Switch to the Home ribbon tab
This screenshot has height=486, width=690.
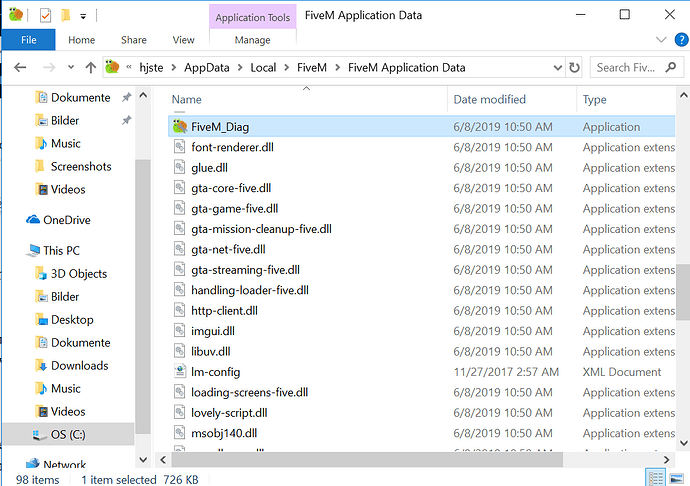pyautogui.click(x=81, y=40)
